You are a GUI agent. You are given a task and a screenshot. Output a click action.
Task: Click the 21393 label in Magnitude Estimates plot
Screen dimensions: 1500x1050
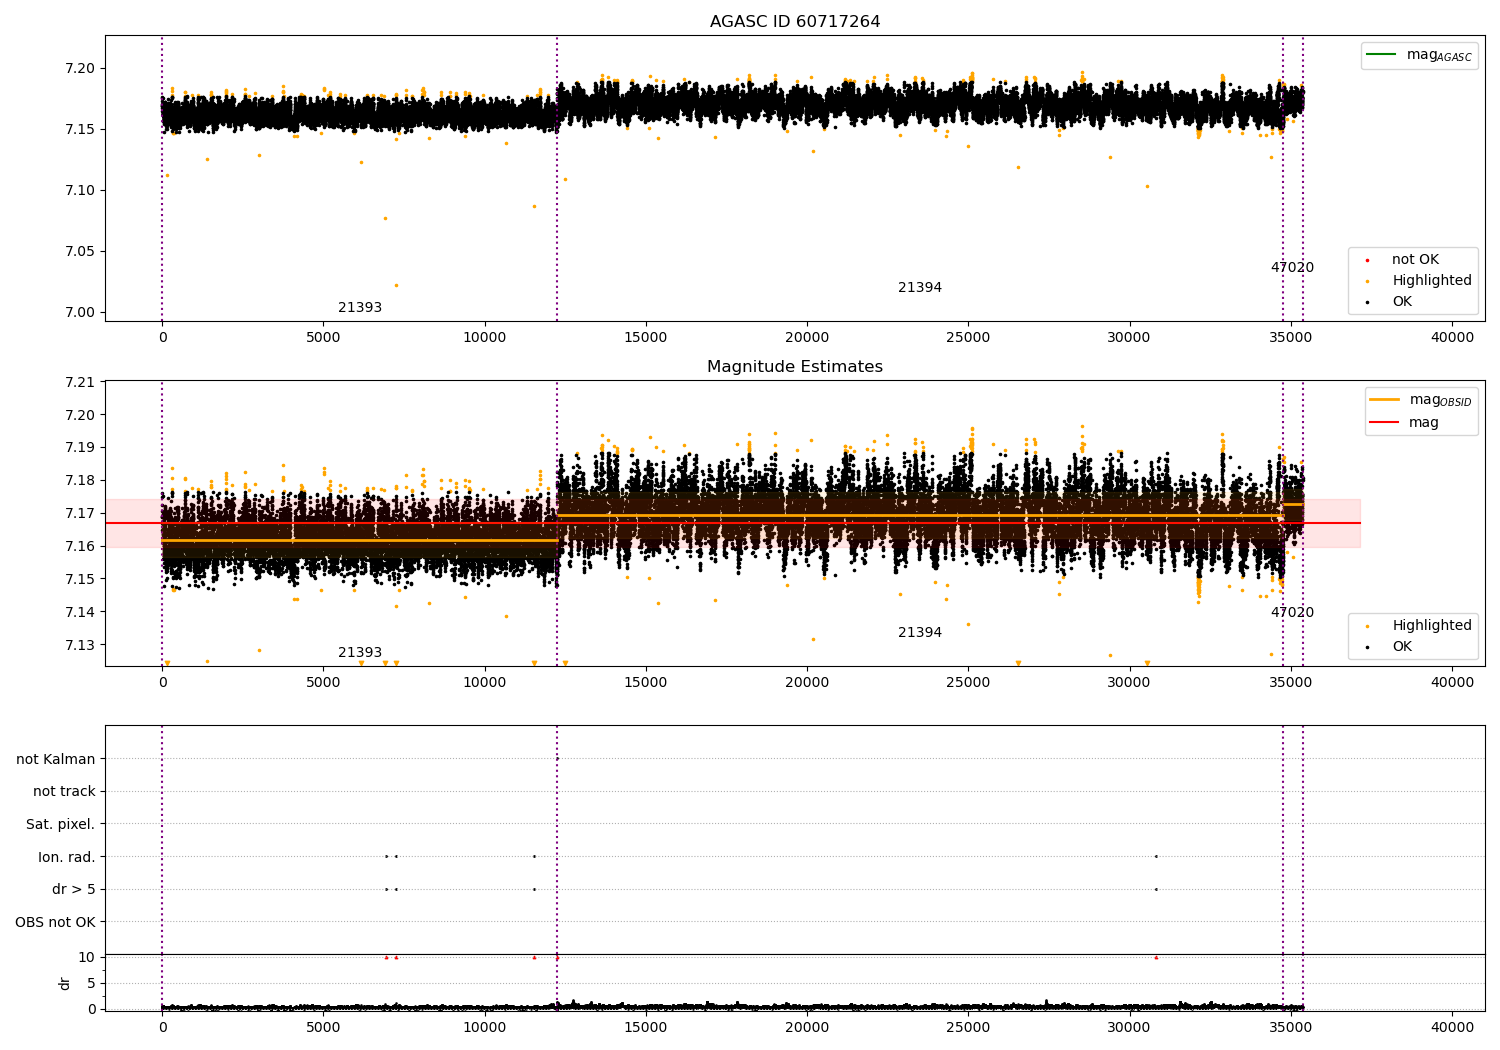pos(360,653)
